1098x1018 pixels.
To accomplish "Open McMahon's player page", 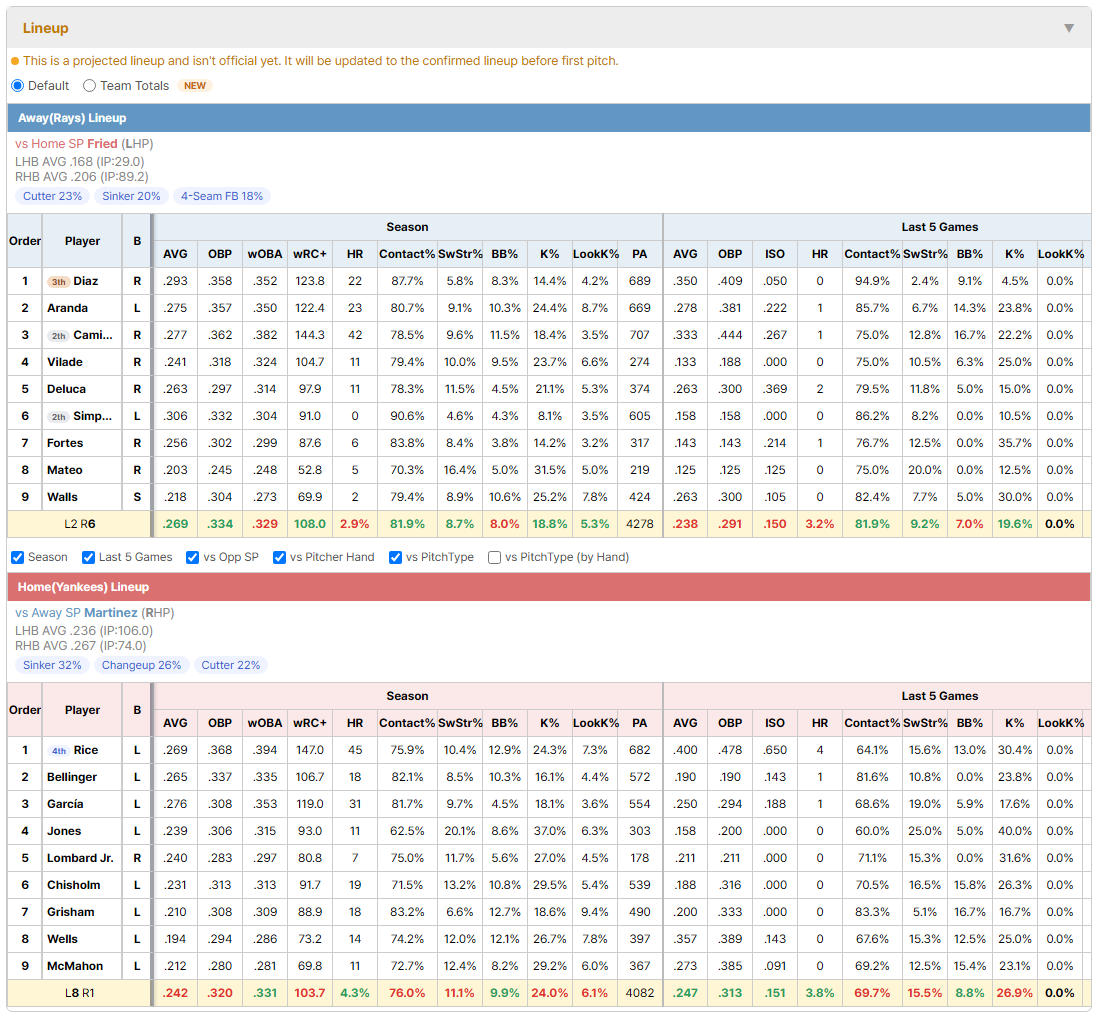I will click(x=75, y=966).
